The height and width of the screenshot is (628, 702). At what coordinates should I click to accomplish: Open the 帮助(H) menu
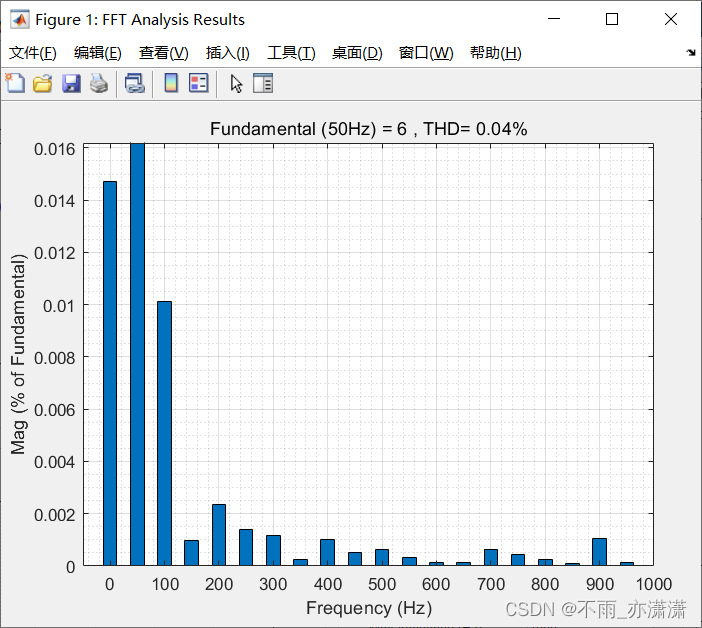pyautogui.click(x=496, y=53)
